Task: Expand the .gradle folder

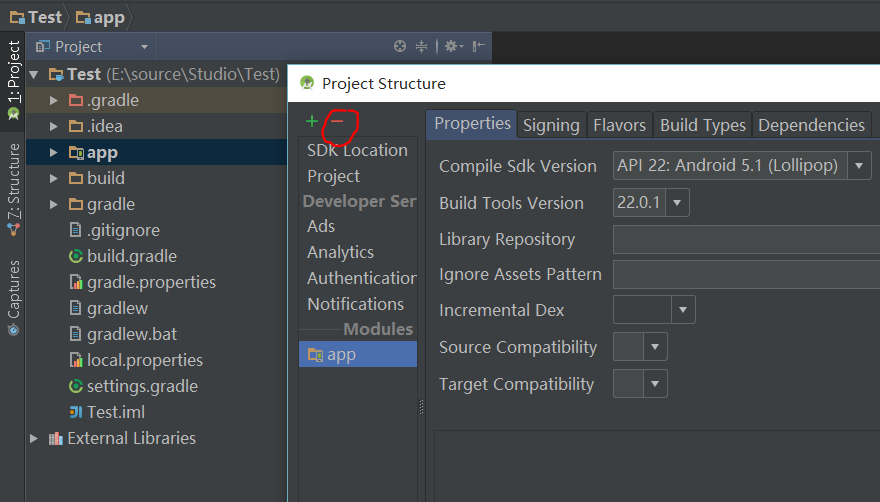Action: 53,101
